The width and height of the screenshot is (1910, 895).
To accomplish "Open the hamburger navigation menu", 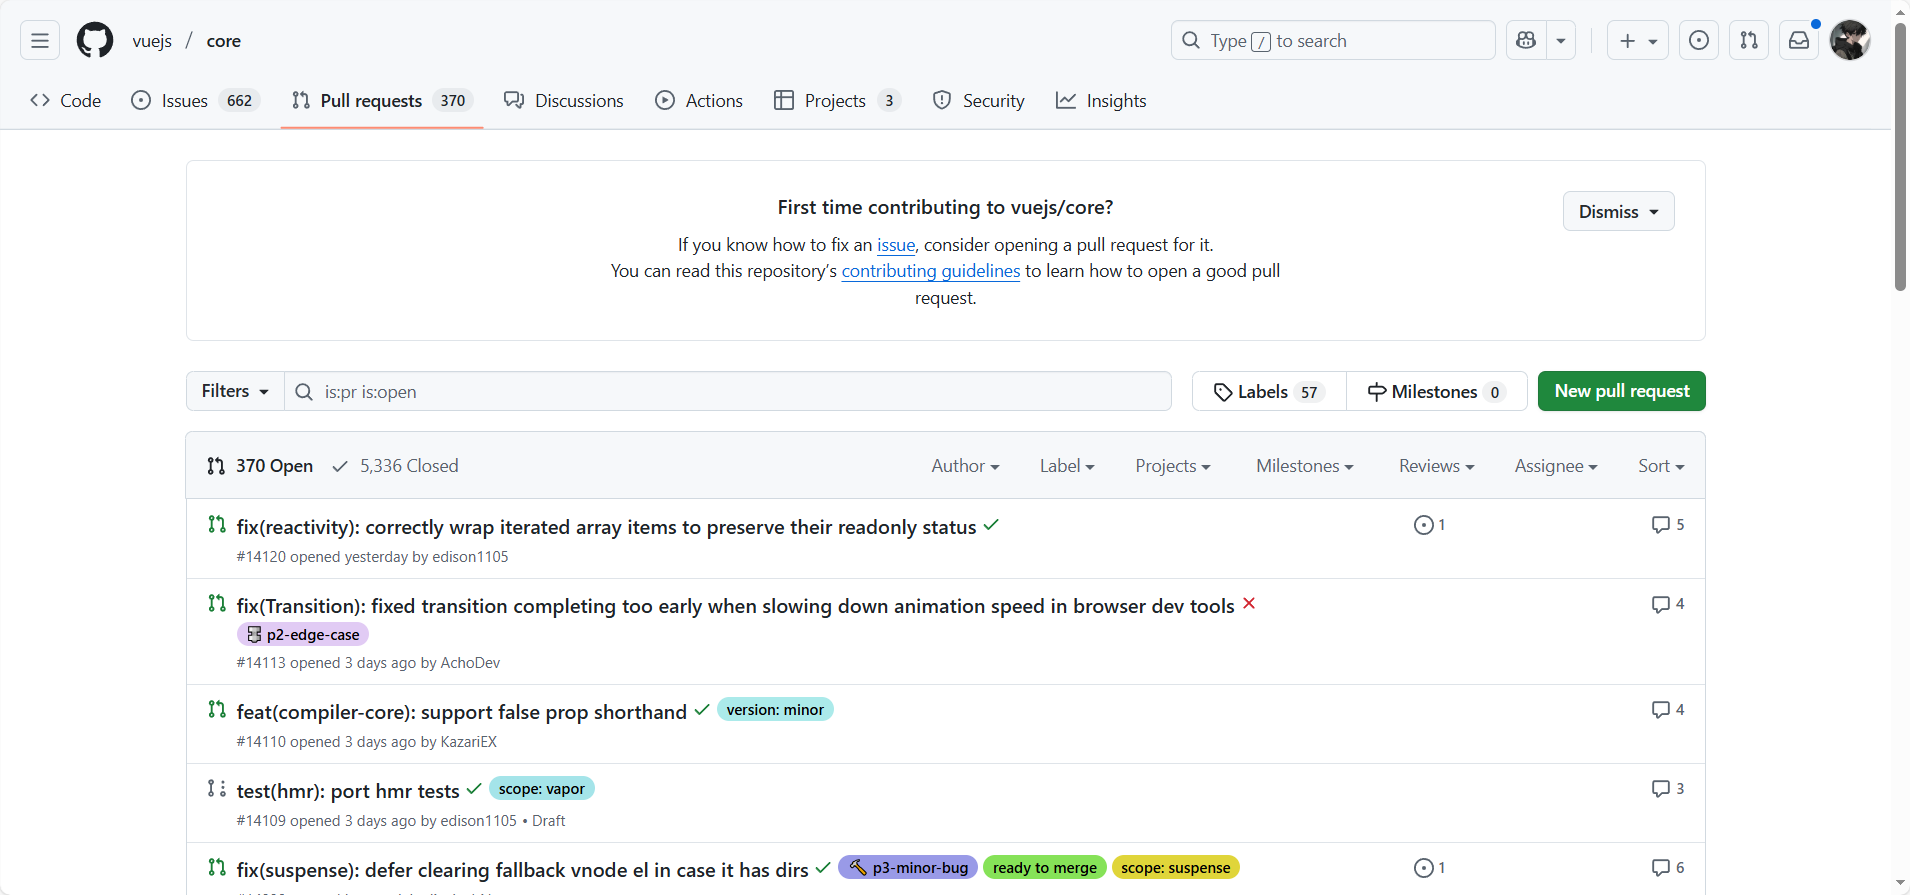I will tap(40, 41).
